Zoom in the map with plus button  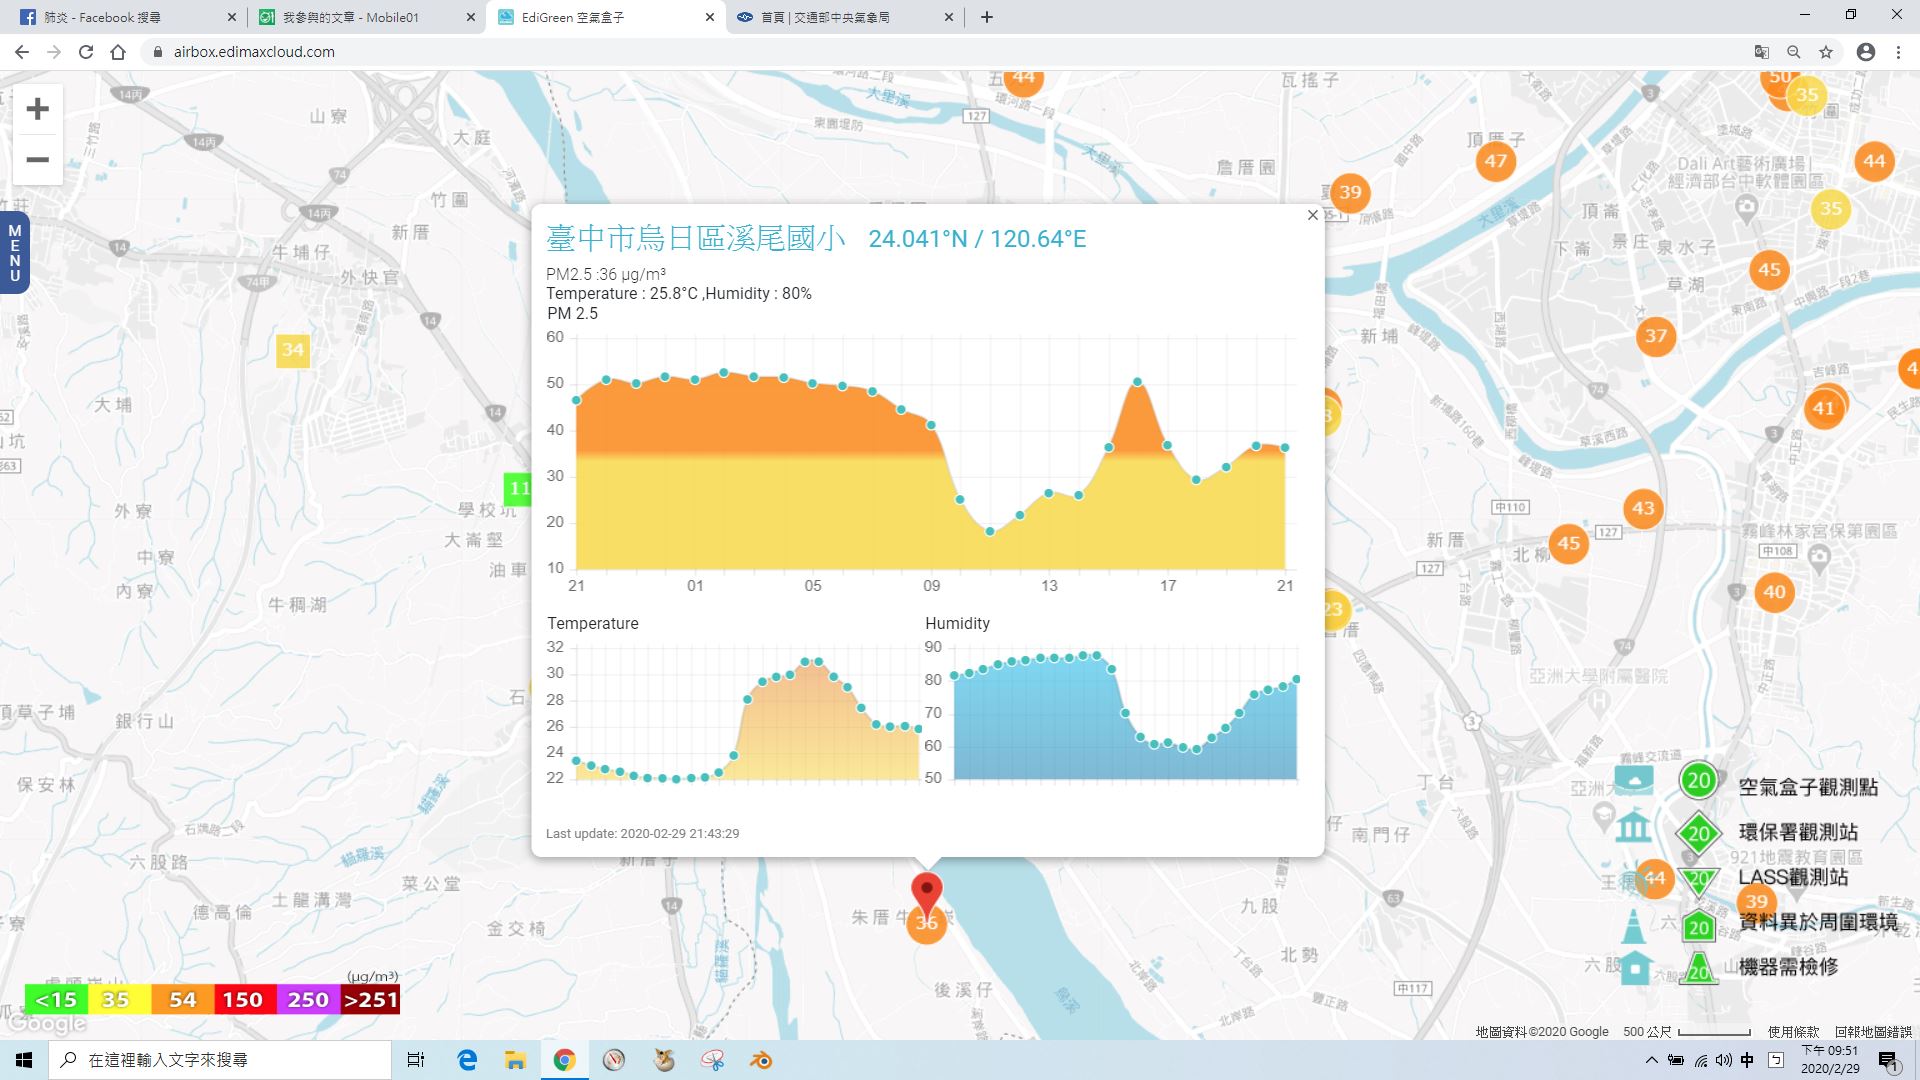coord(37,109)
